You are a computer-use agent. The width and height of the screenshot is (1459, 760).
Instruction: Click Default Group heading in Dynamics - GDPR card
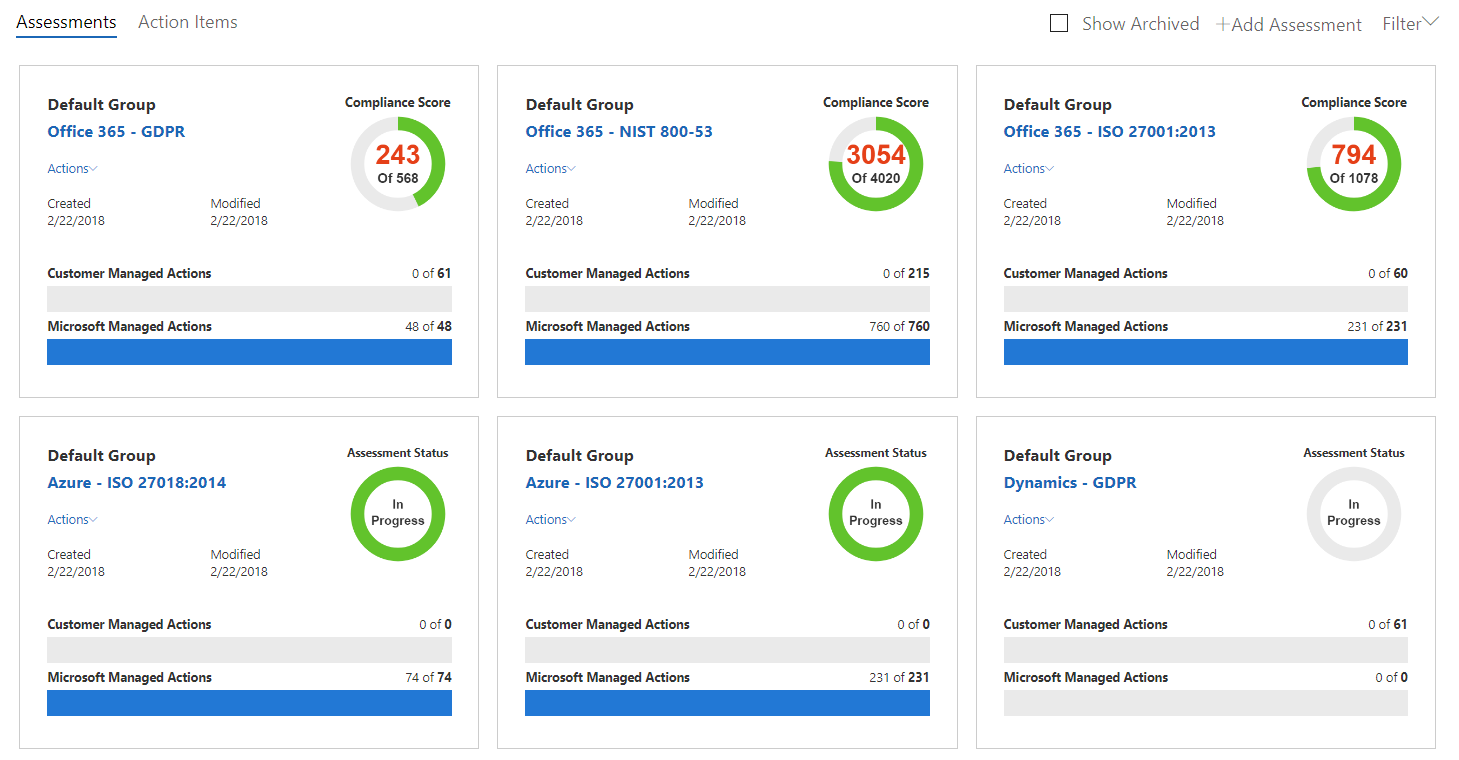click(x=1058, y=455)
